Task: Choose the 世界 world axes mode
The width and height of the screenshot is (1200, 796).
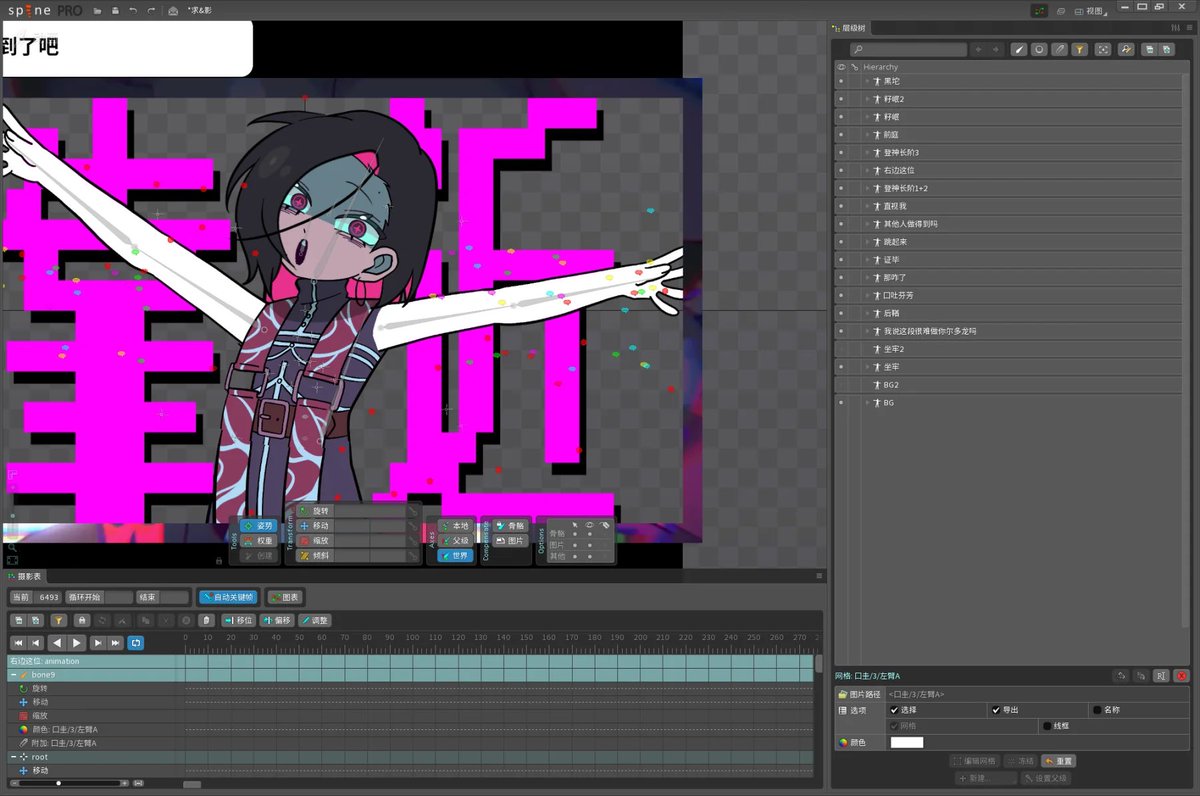Action: click(x=456, y=556)
